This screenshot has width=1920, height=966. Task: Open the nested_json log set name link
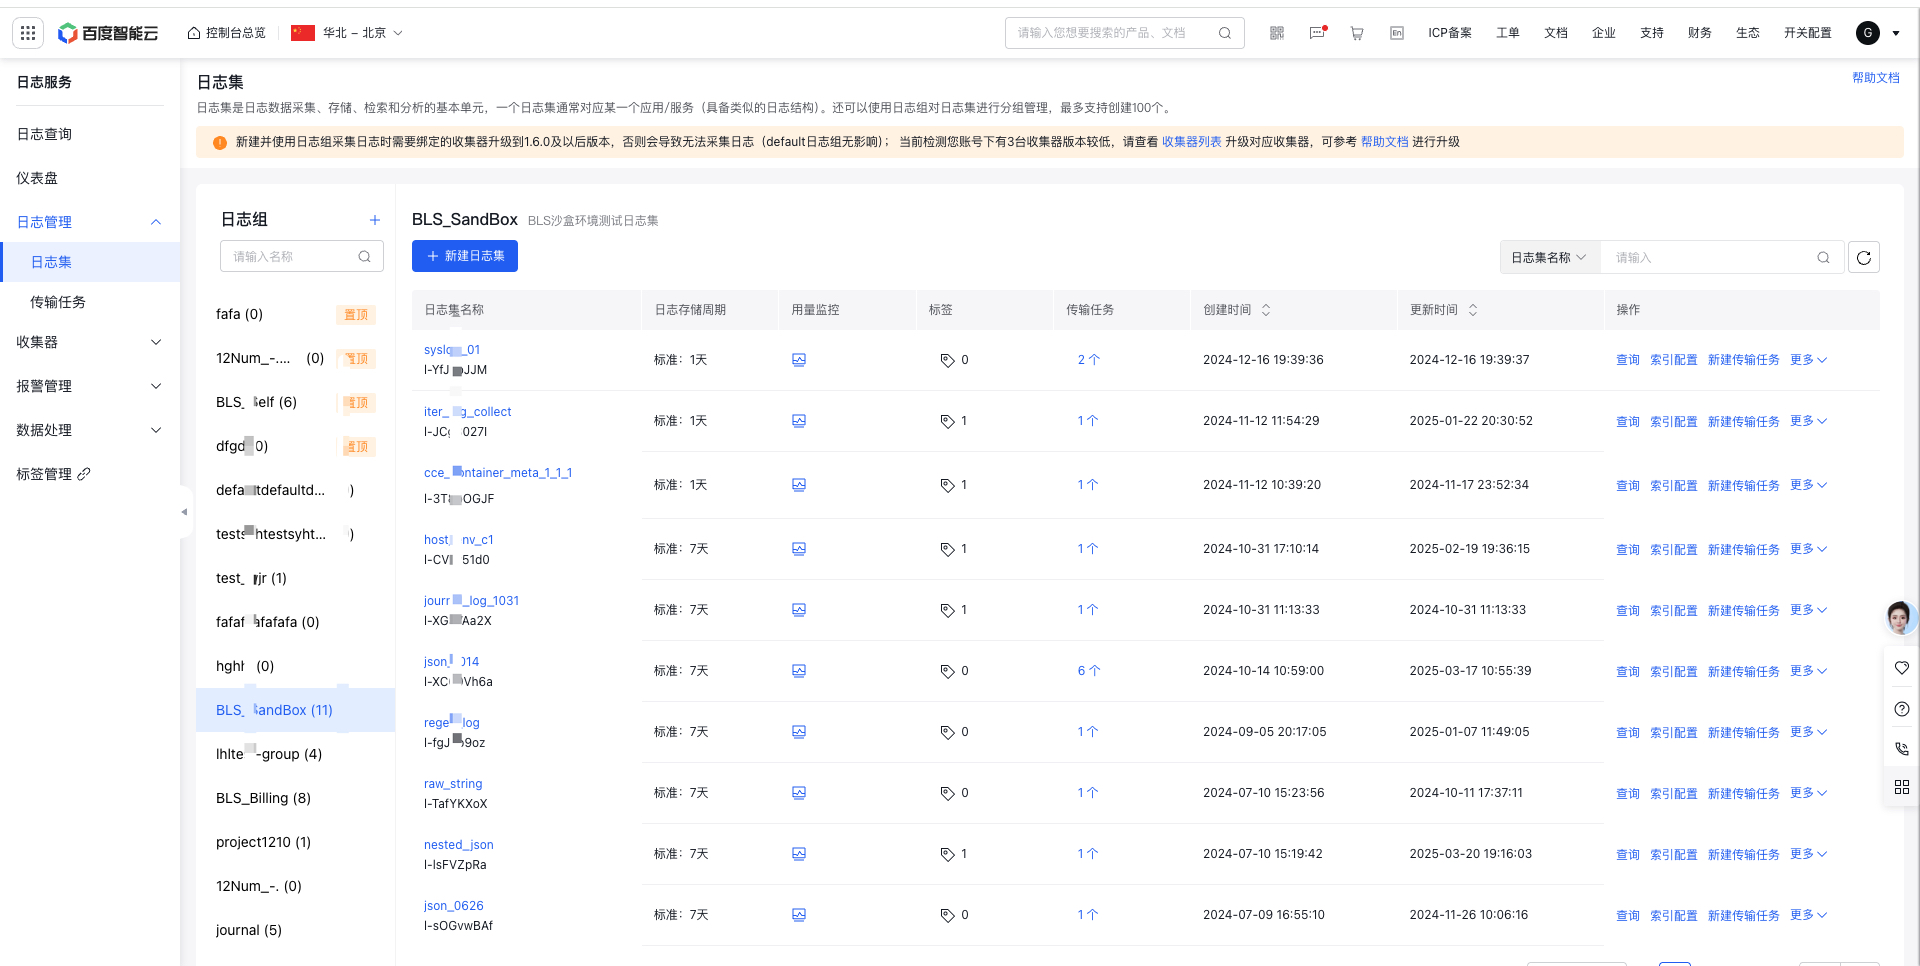(459, 845)
